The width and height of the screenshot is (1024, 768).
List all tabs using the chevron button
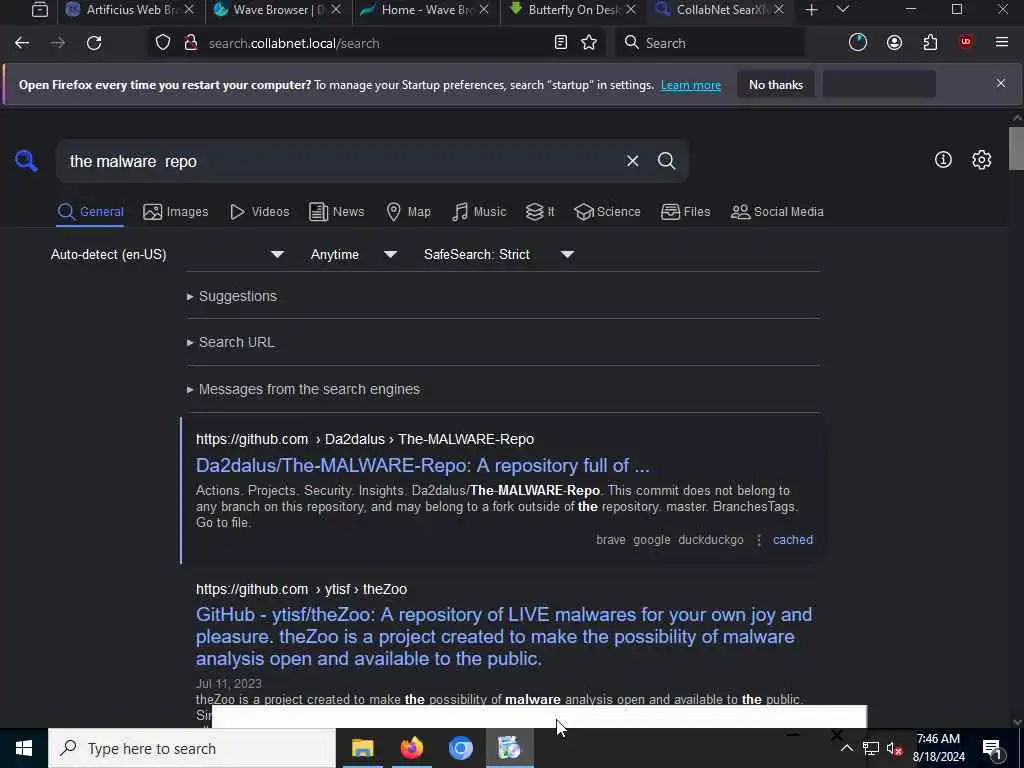tap(843, 9)
